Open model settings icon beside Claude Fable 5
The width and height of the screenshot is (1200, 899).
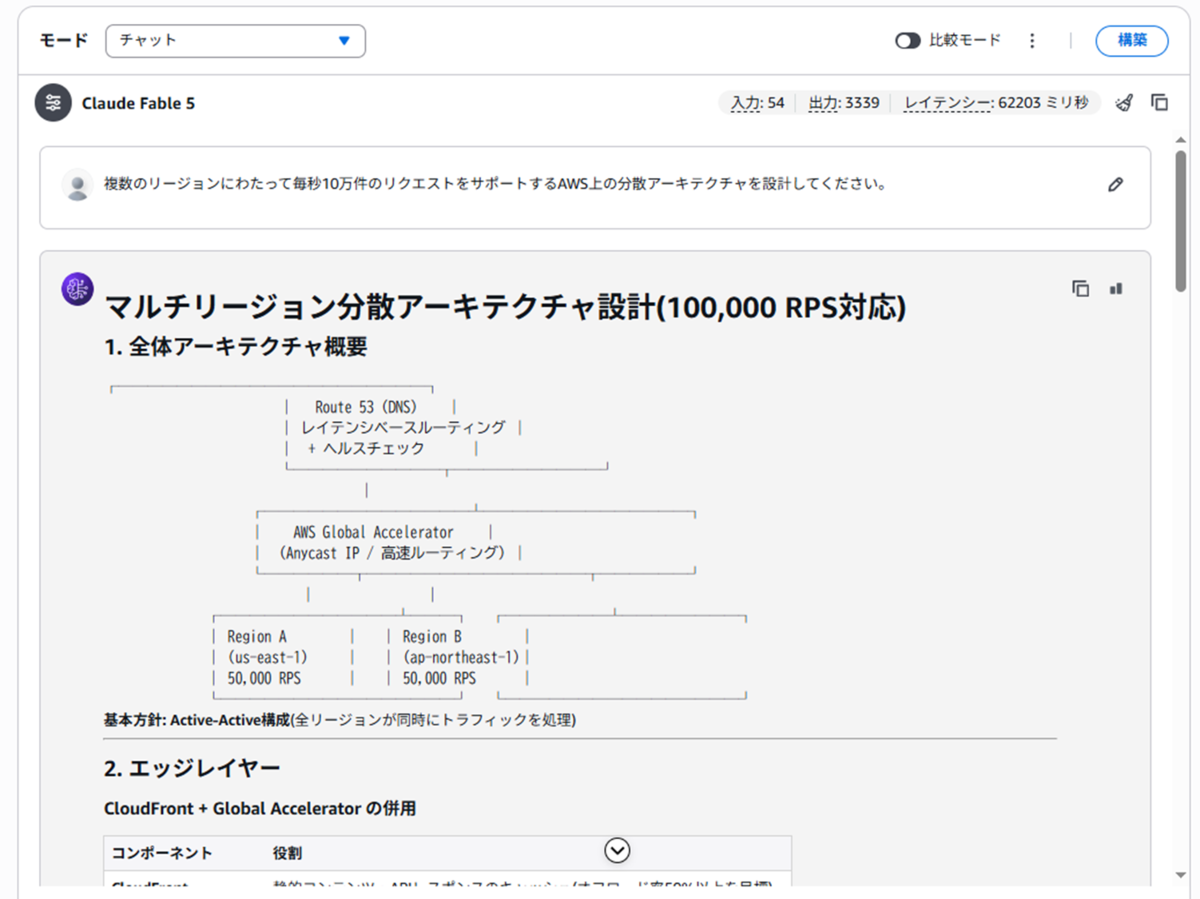(x=53, y=103)
